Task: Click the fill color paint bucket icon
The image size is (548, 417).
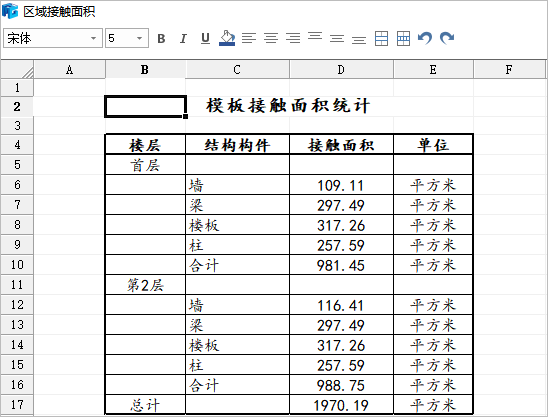Action: click(x=227, y=38)
